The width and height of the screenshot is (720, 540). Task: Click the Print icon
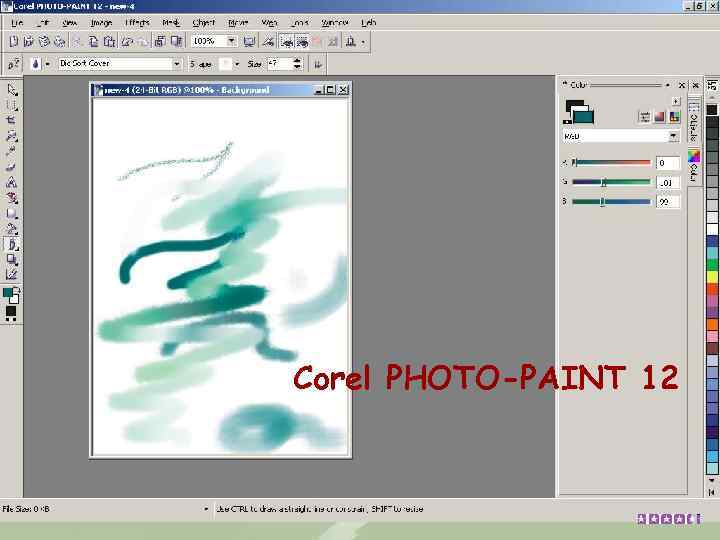(x=60, y=42)
